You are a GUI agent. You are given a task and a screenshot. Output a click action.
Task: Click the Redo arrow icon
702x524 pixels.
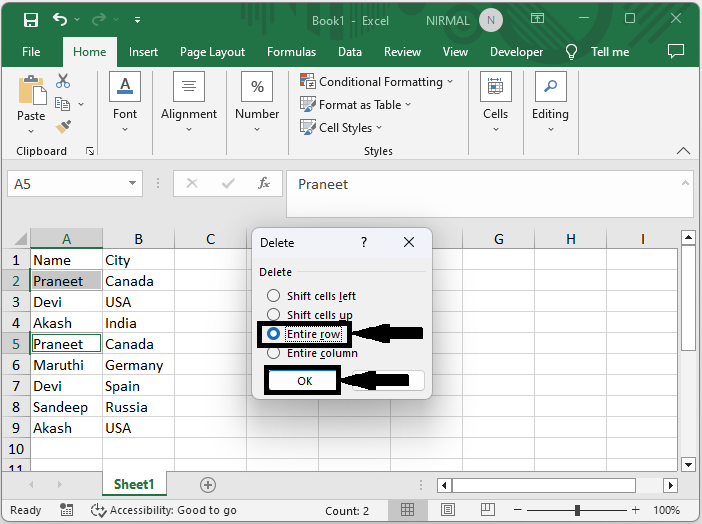98,19
